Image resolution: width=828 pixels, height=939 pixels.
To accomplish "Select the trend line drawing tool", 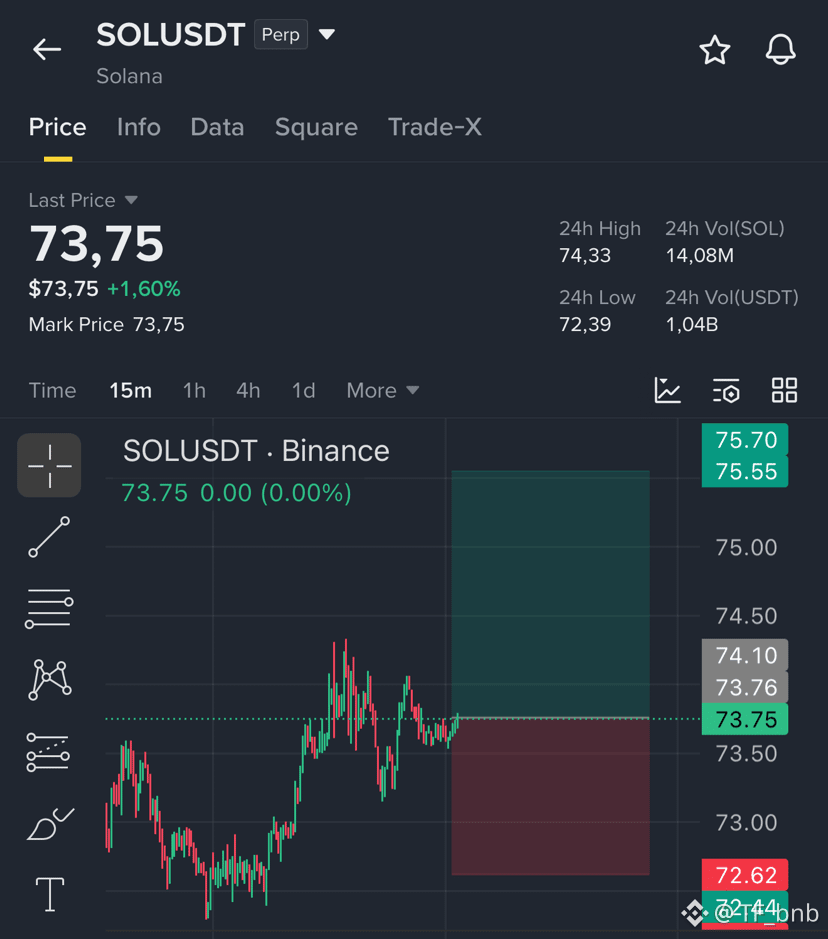I will [49, 537].
